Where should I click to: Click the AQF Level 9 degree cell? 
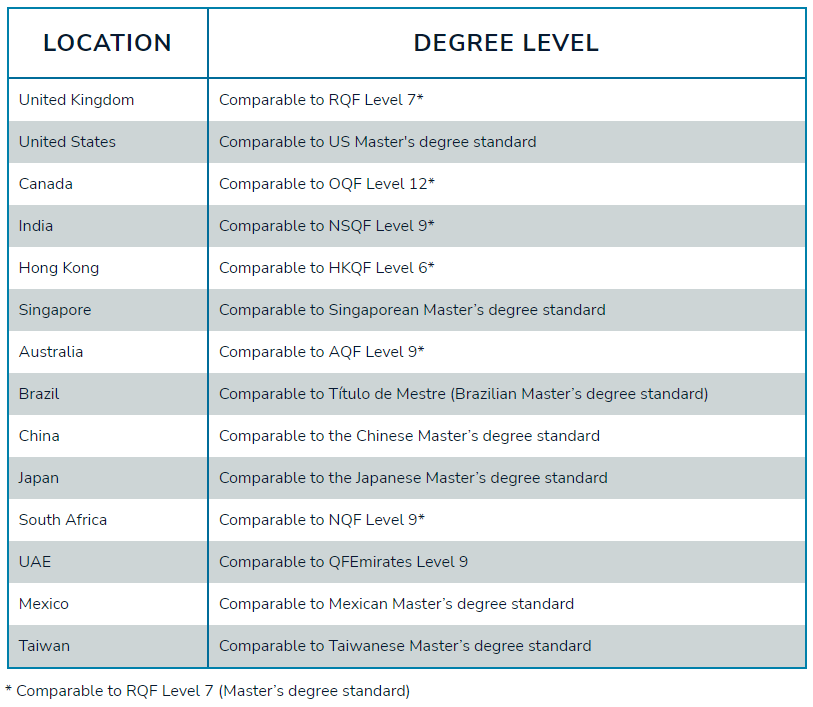coord(322,352)
